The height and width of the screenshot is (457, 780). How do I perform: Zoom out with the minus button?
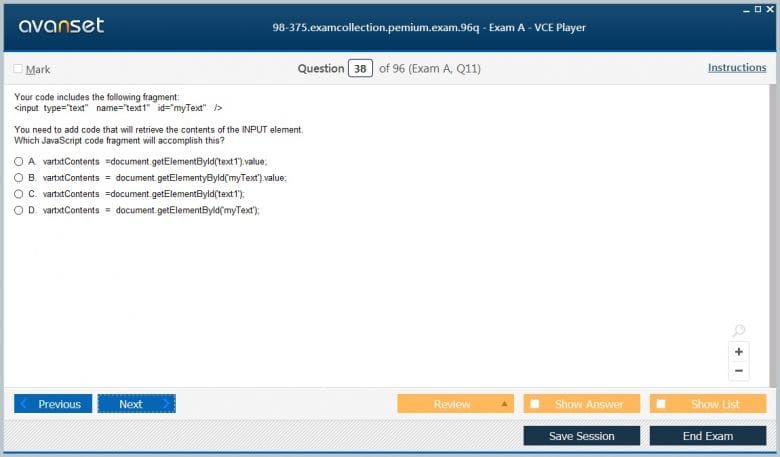[739, 371]
